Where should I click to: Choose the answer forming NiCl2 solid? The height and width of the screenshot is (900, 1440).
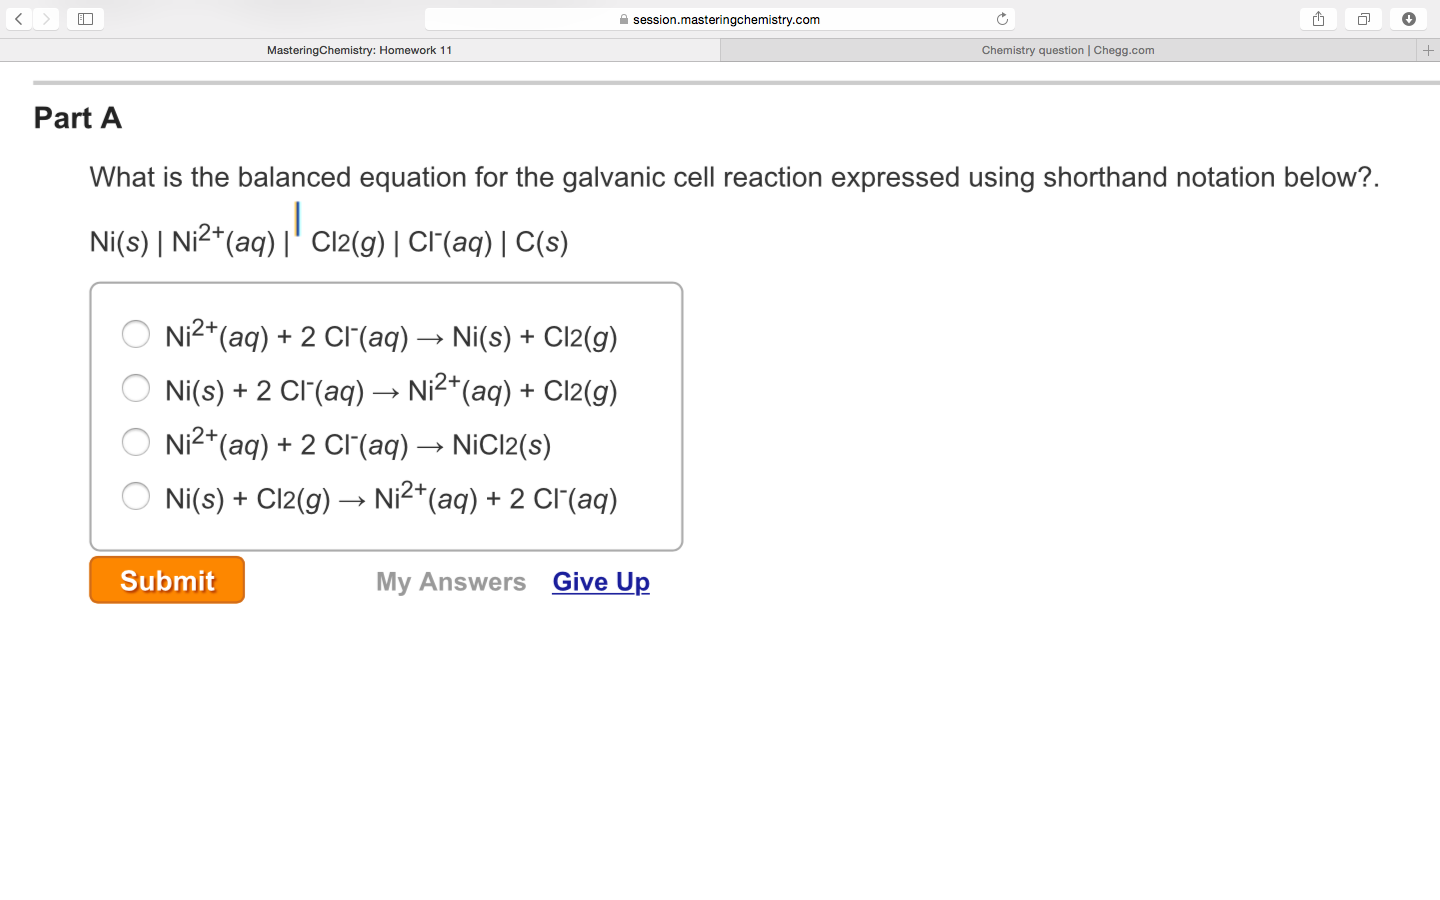[136, 442]
